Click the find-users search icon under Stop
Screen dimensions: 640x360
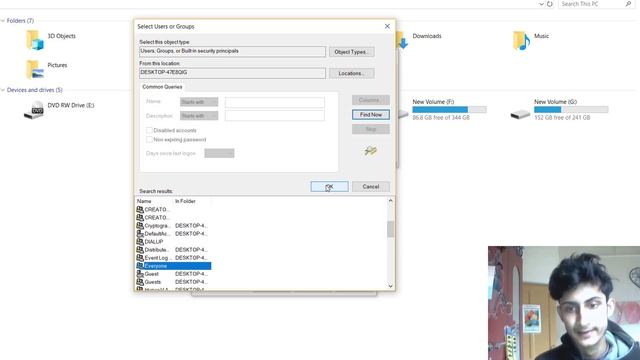[x=371, y=151]
